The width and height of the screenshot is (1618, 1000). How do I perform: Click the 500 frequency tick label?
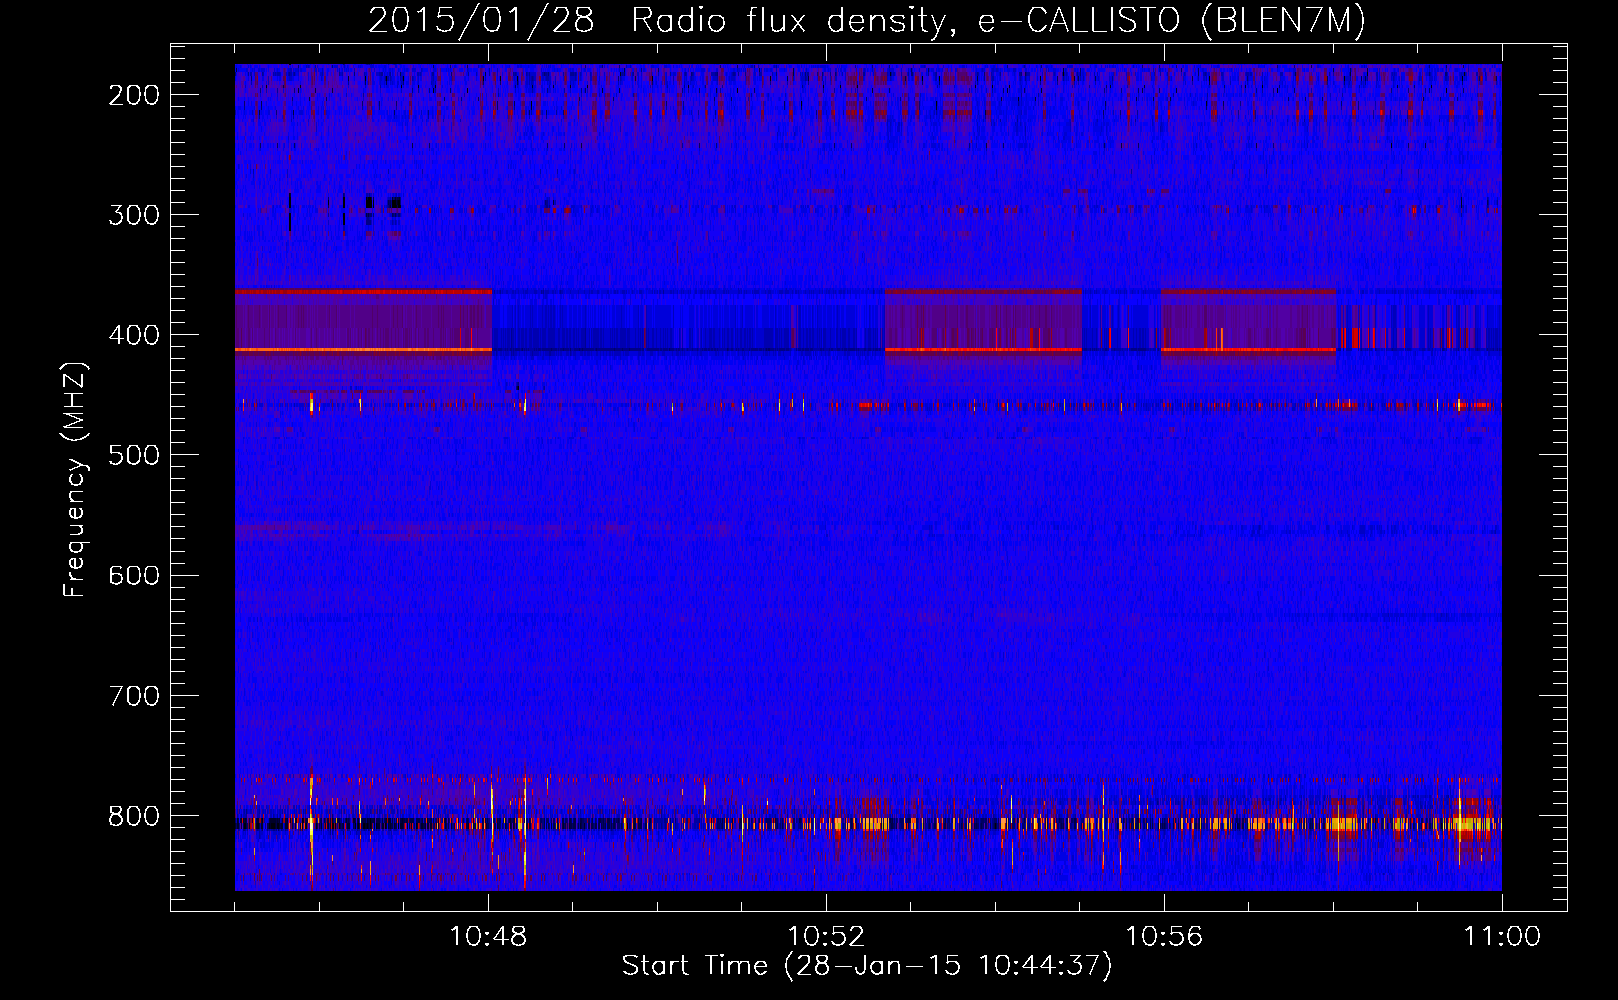pyautogui.click(x=134, y=455)
